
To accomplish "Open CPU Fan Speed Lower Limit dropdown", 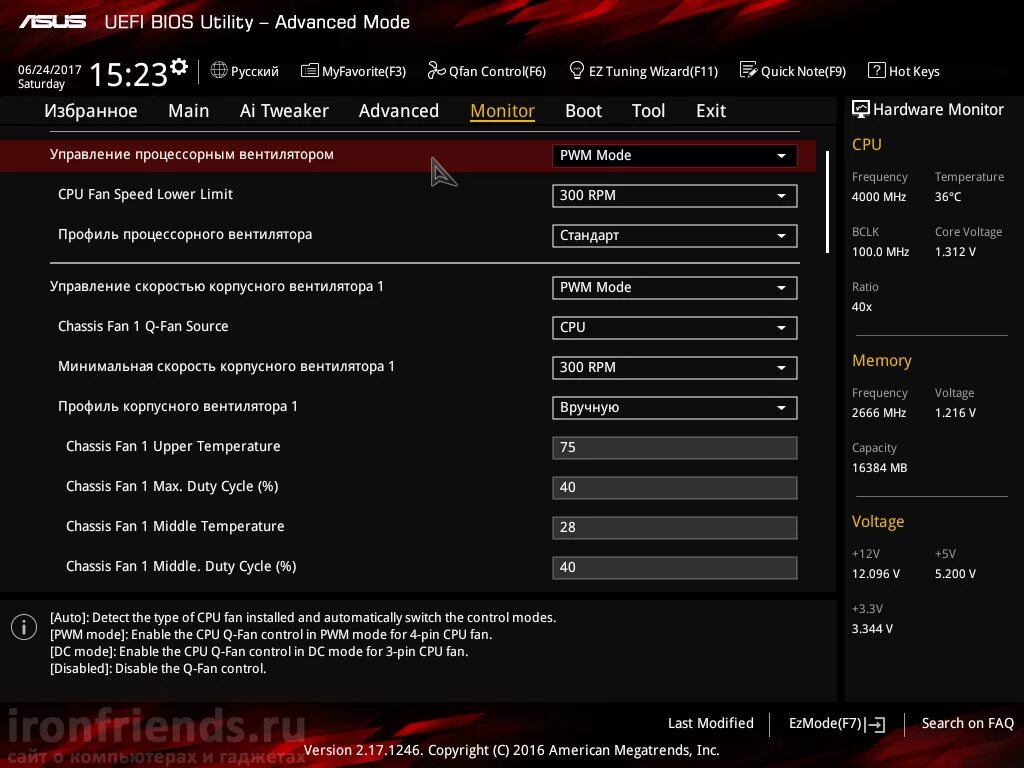I will pos(675,195).
